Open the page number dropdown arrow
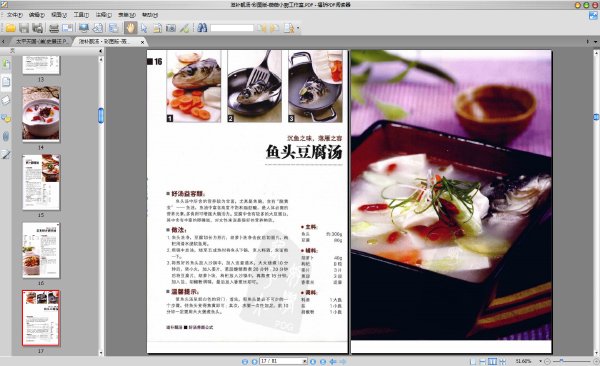Screen dimensions: 600x366 tap(305, 361)
